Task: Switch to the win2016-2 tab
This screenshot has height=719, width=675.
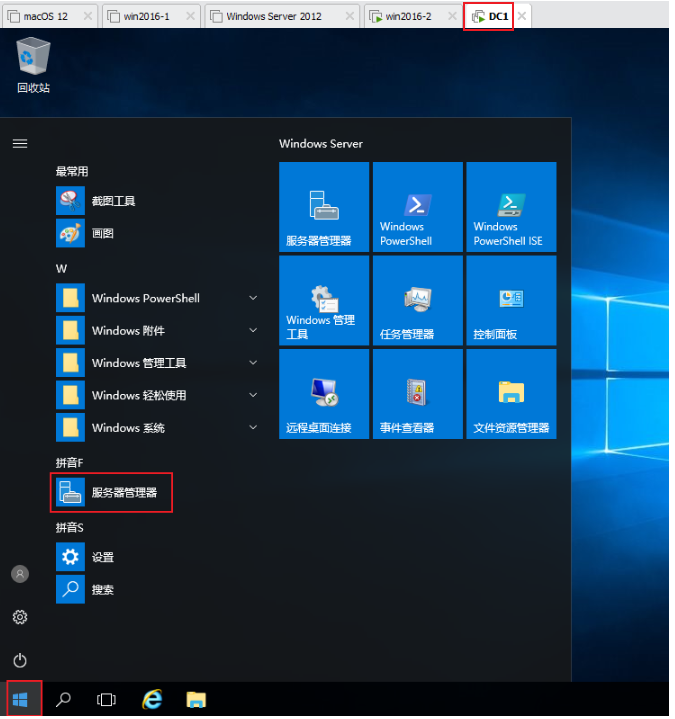Action: (415, 17)
